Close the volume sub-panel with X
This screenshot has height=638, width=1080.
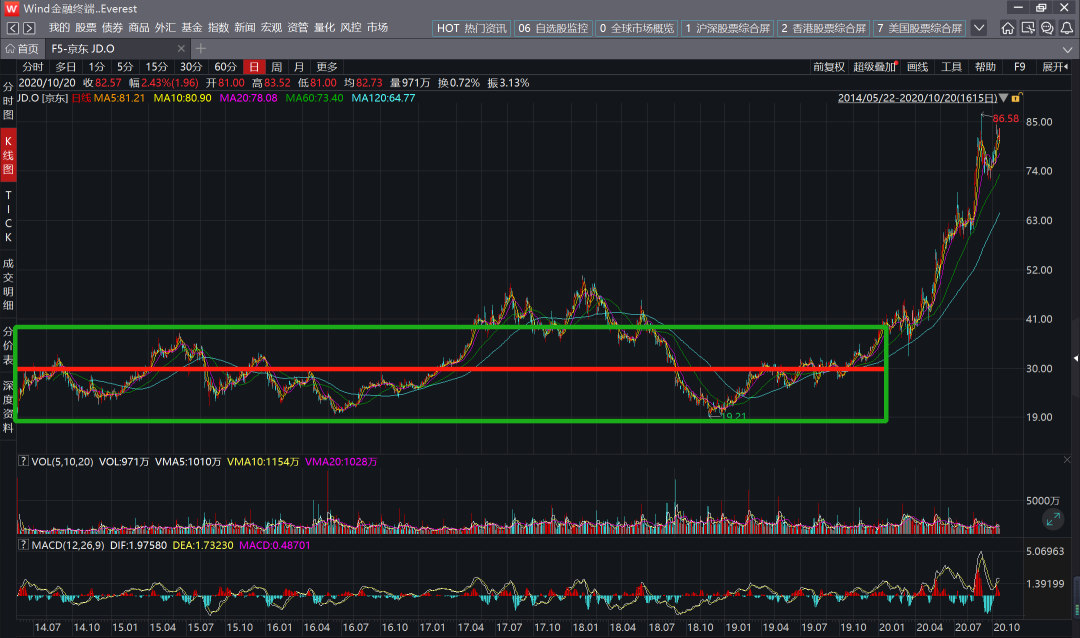(x=1067, y=460)
